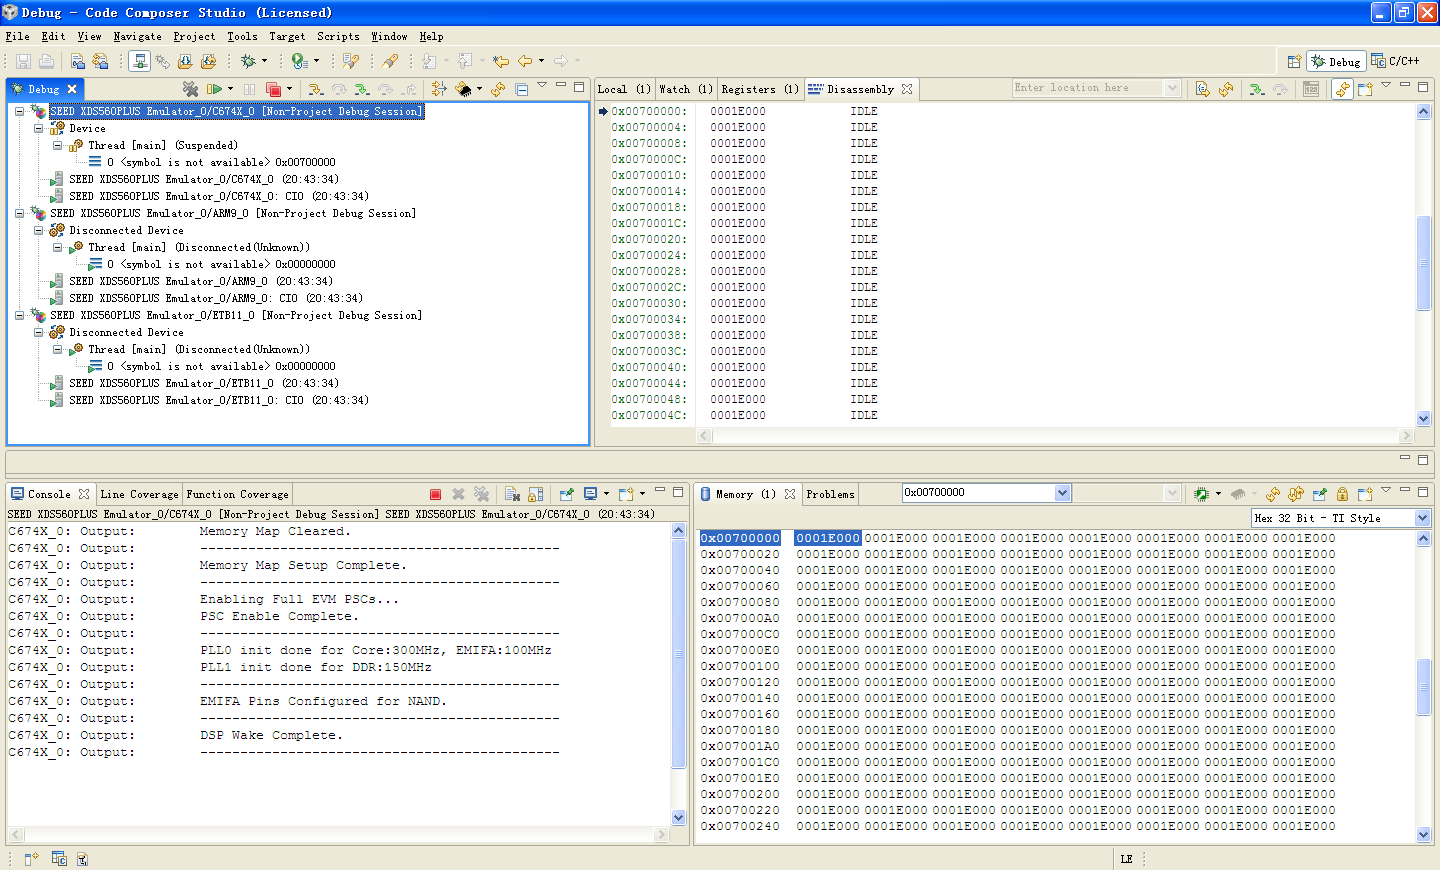Click the Refresh icon in Memory view

click(1272, 494)
